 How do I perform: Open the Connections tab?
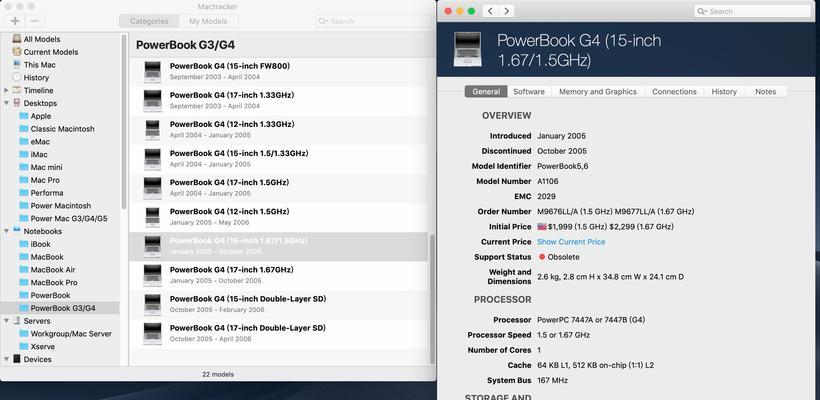674,92
